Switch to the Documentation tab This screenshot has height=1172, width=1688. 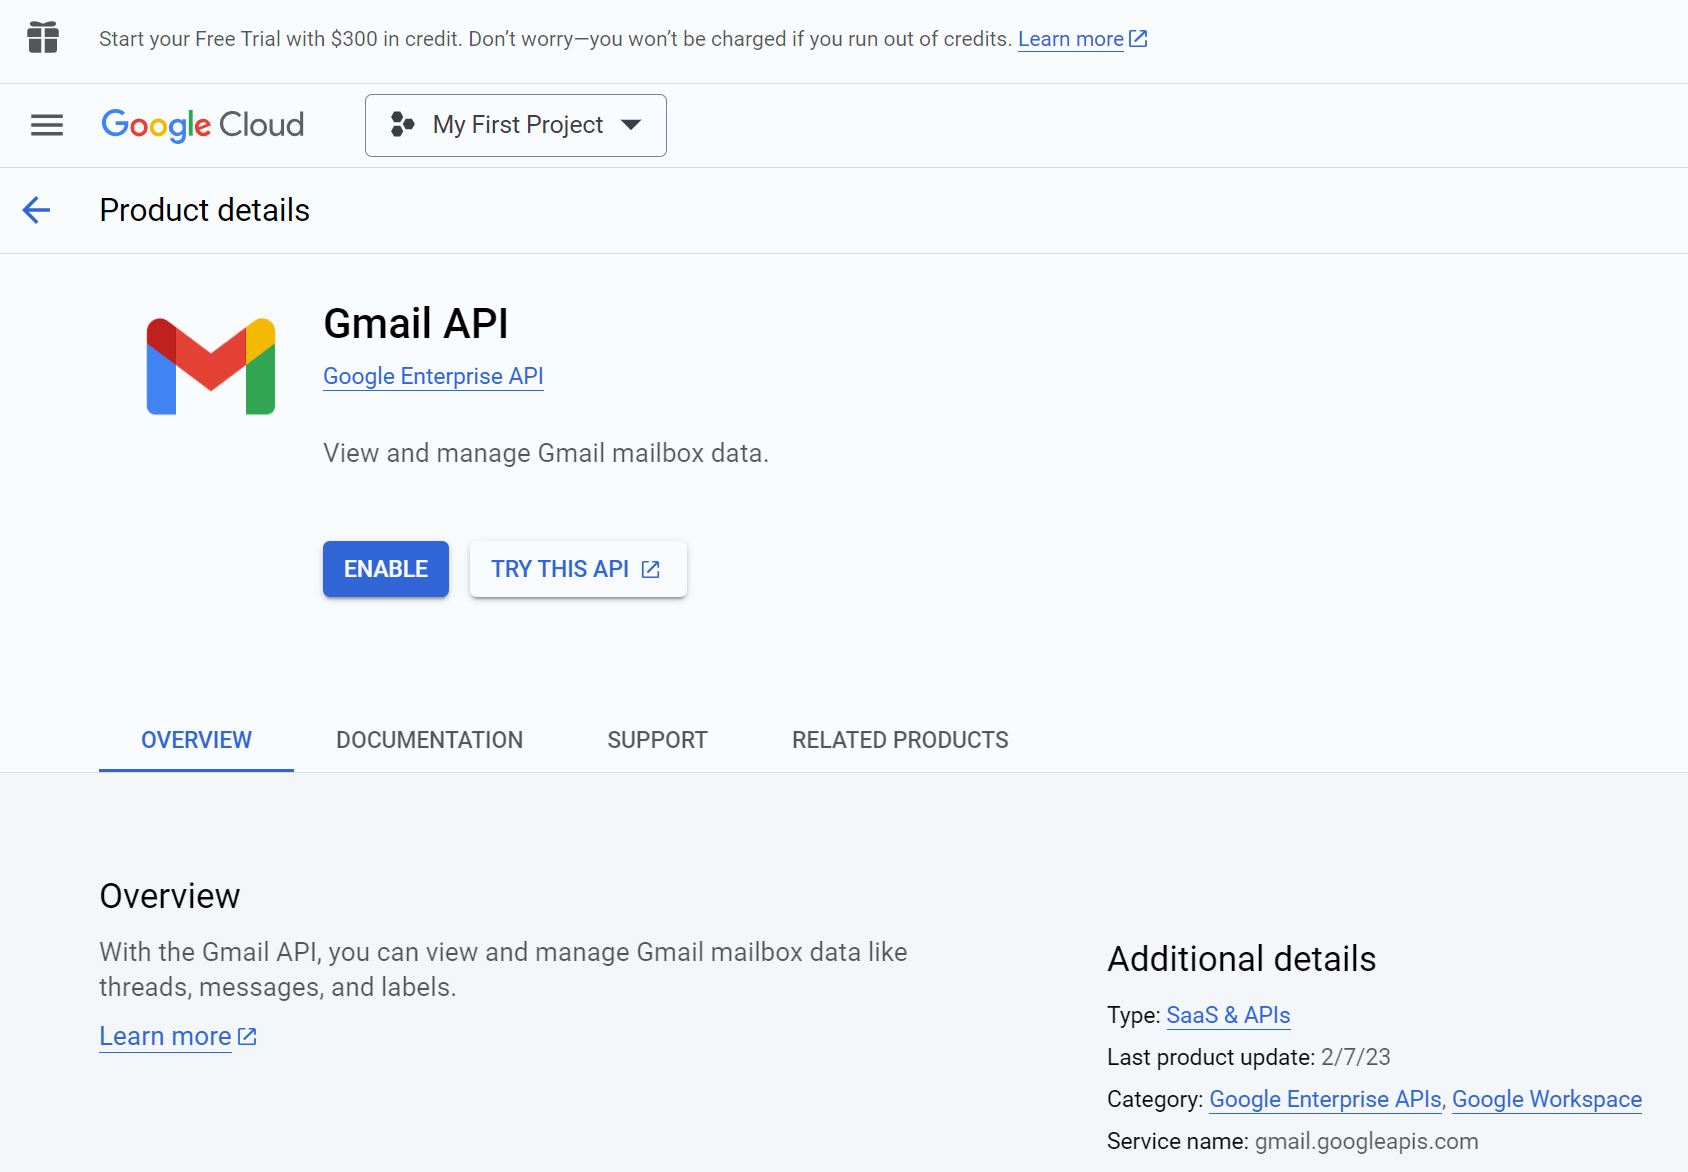(429, 740)
